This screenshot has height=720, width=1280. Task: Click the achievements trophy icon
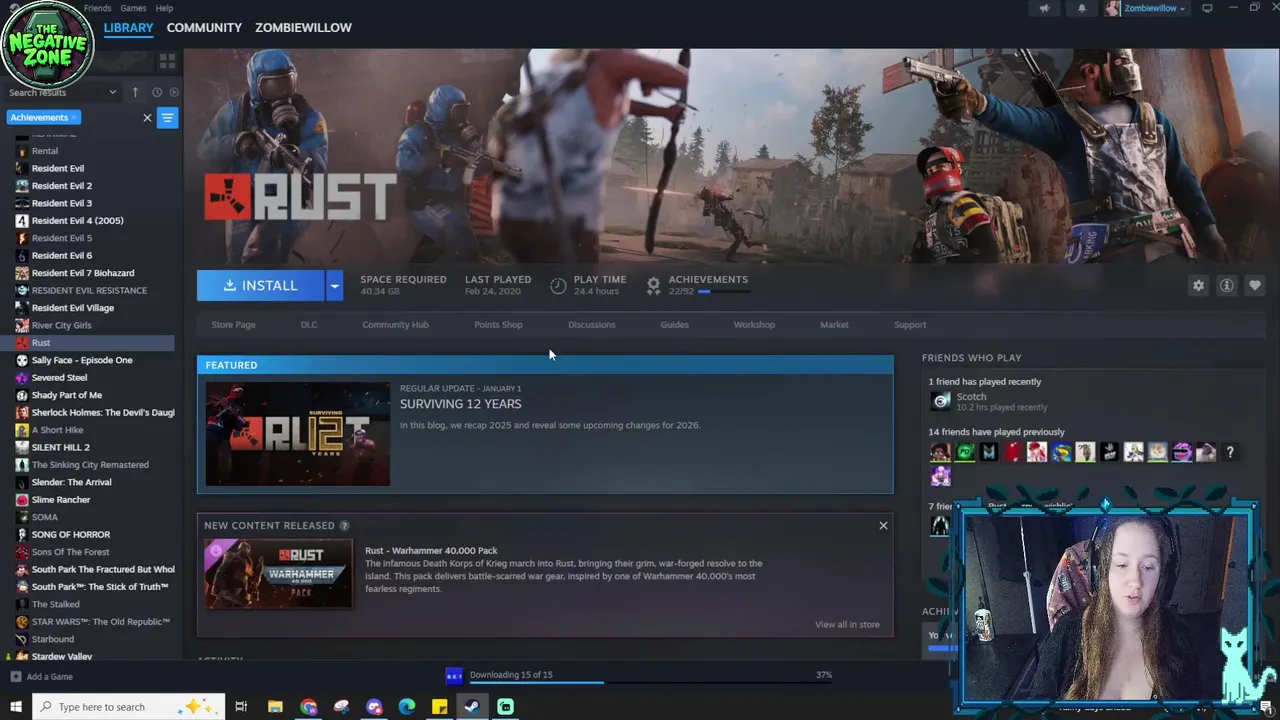click(653, 286)
